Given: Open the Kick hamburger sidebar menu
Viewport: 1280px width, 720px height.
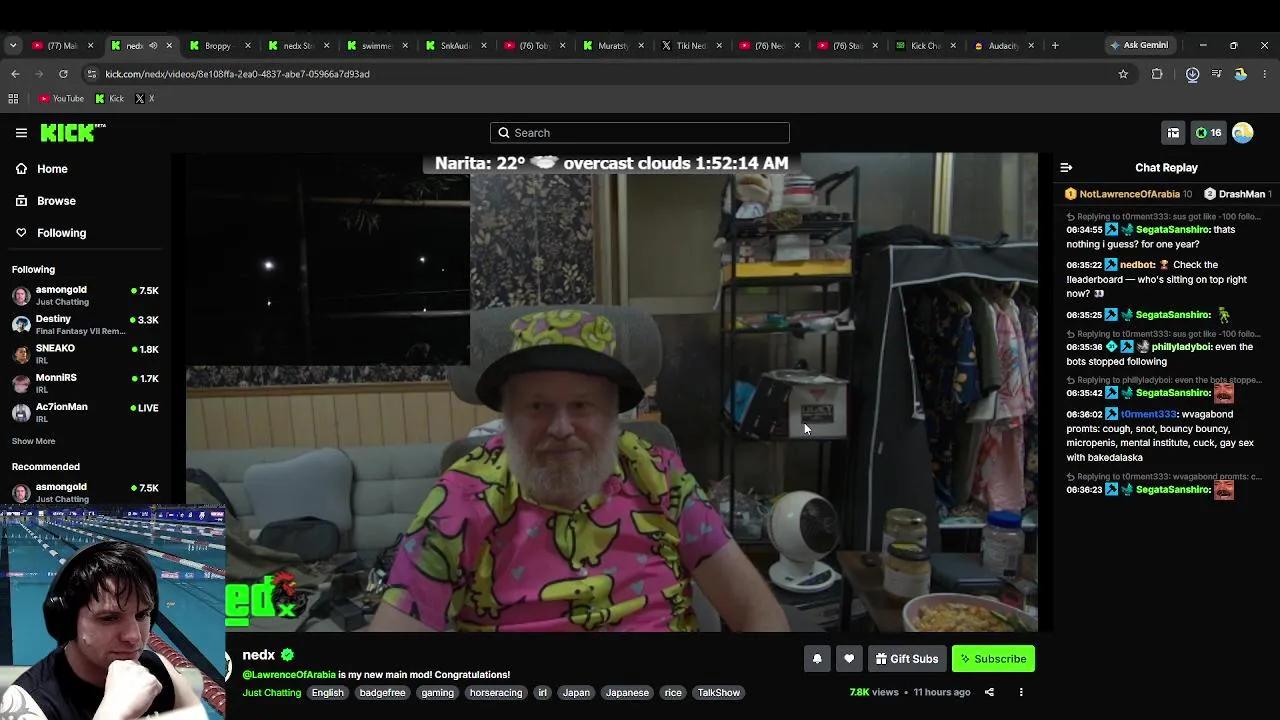Looking at the screenshot, I should (21, 132).
